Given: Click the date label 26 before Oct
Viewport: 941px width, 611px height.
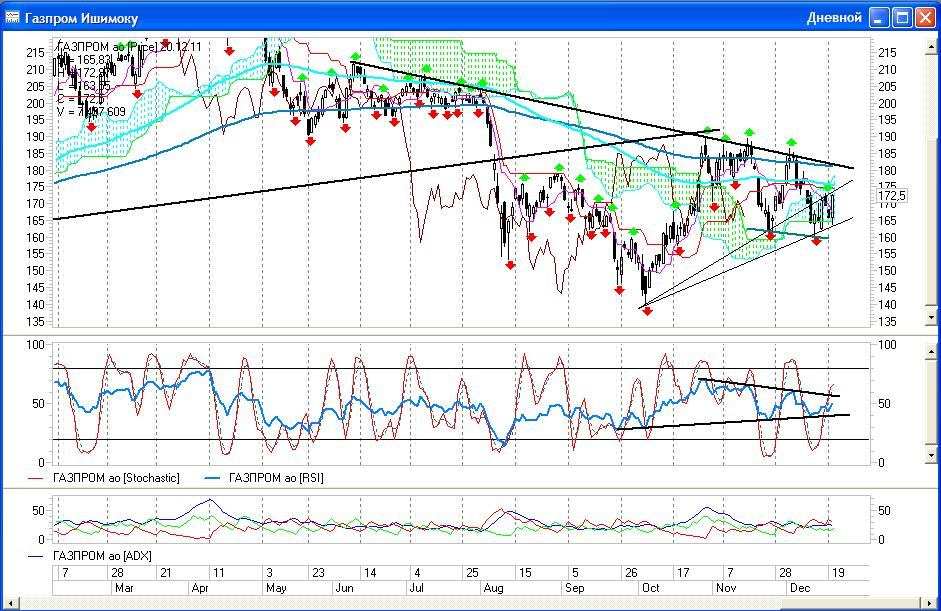Looking at the screenshot, I should tap(631, 573).
